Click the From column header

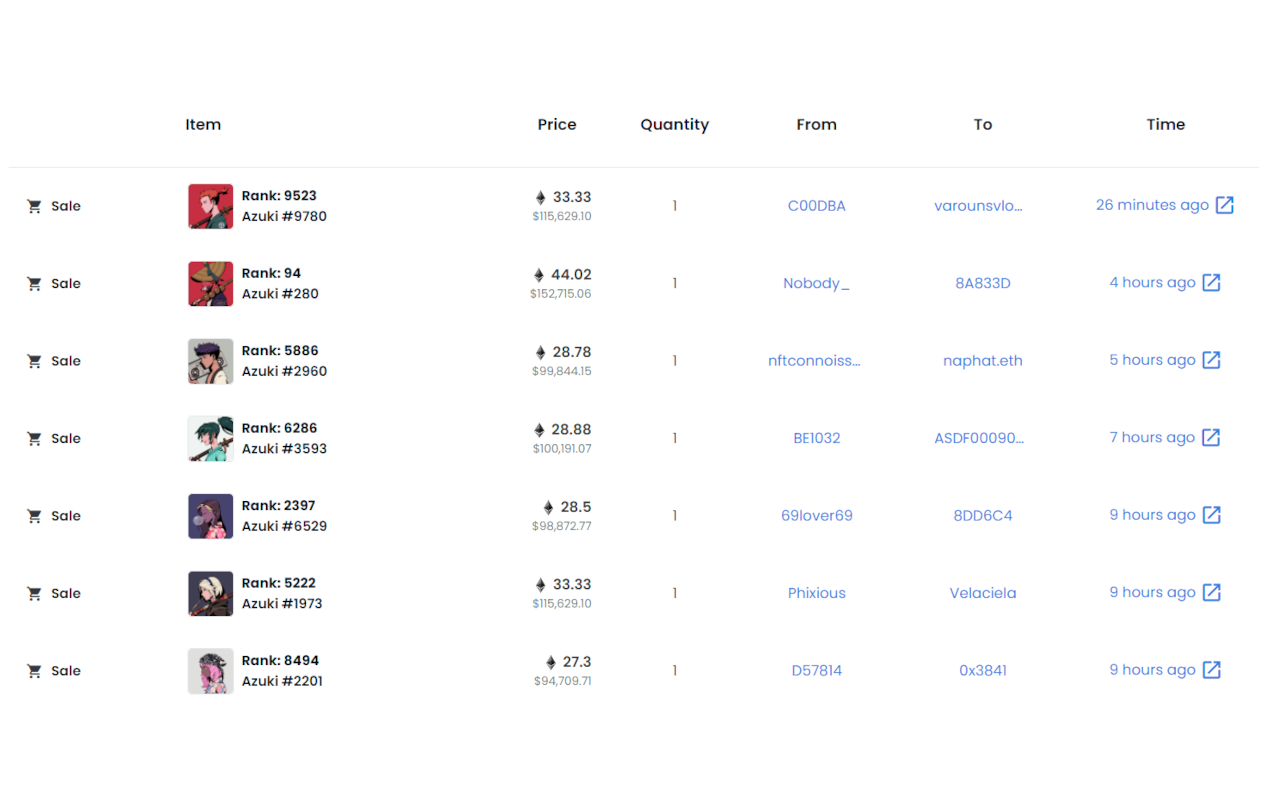point(817,125)
